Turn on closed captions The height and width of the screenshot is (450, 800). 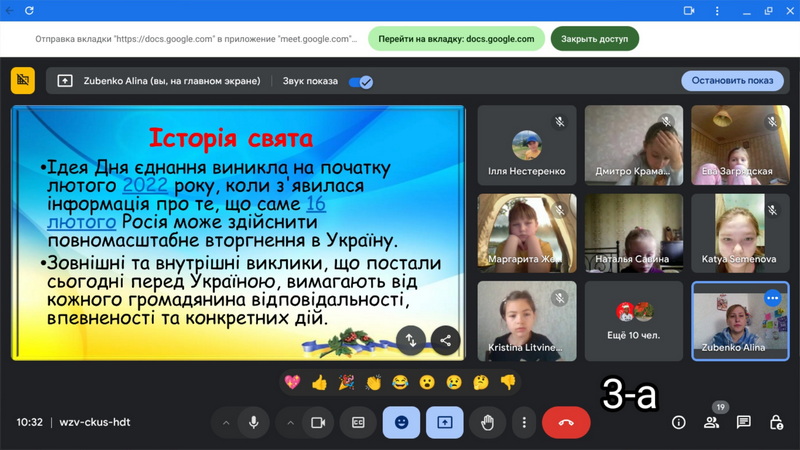pyautogui.click(x=358, y=423)
